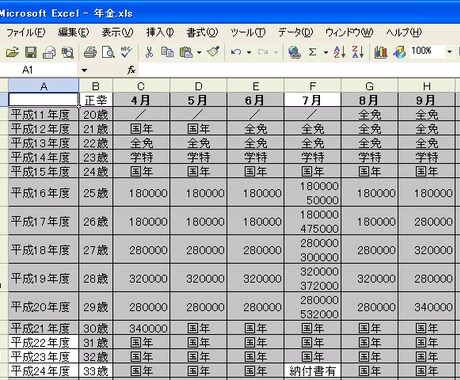
Task: Click the 4月 header cell
Action: click(141, 100)
